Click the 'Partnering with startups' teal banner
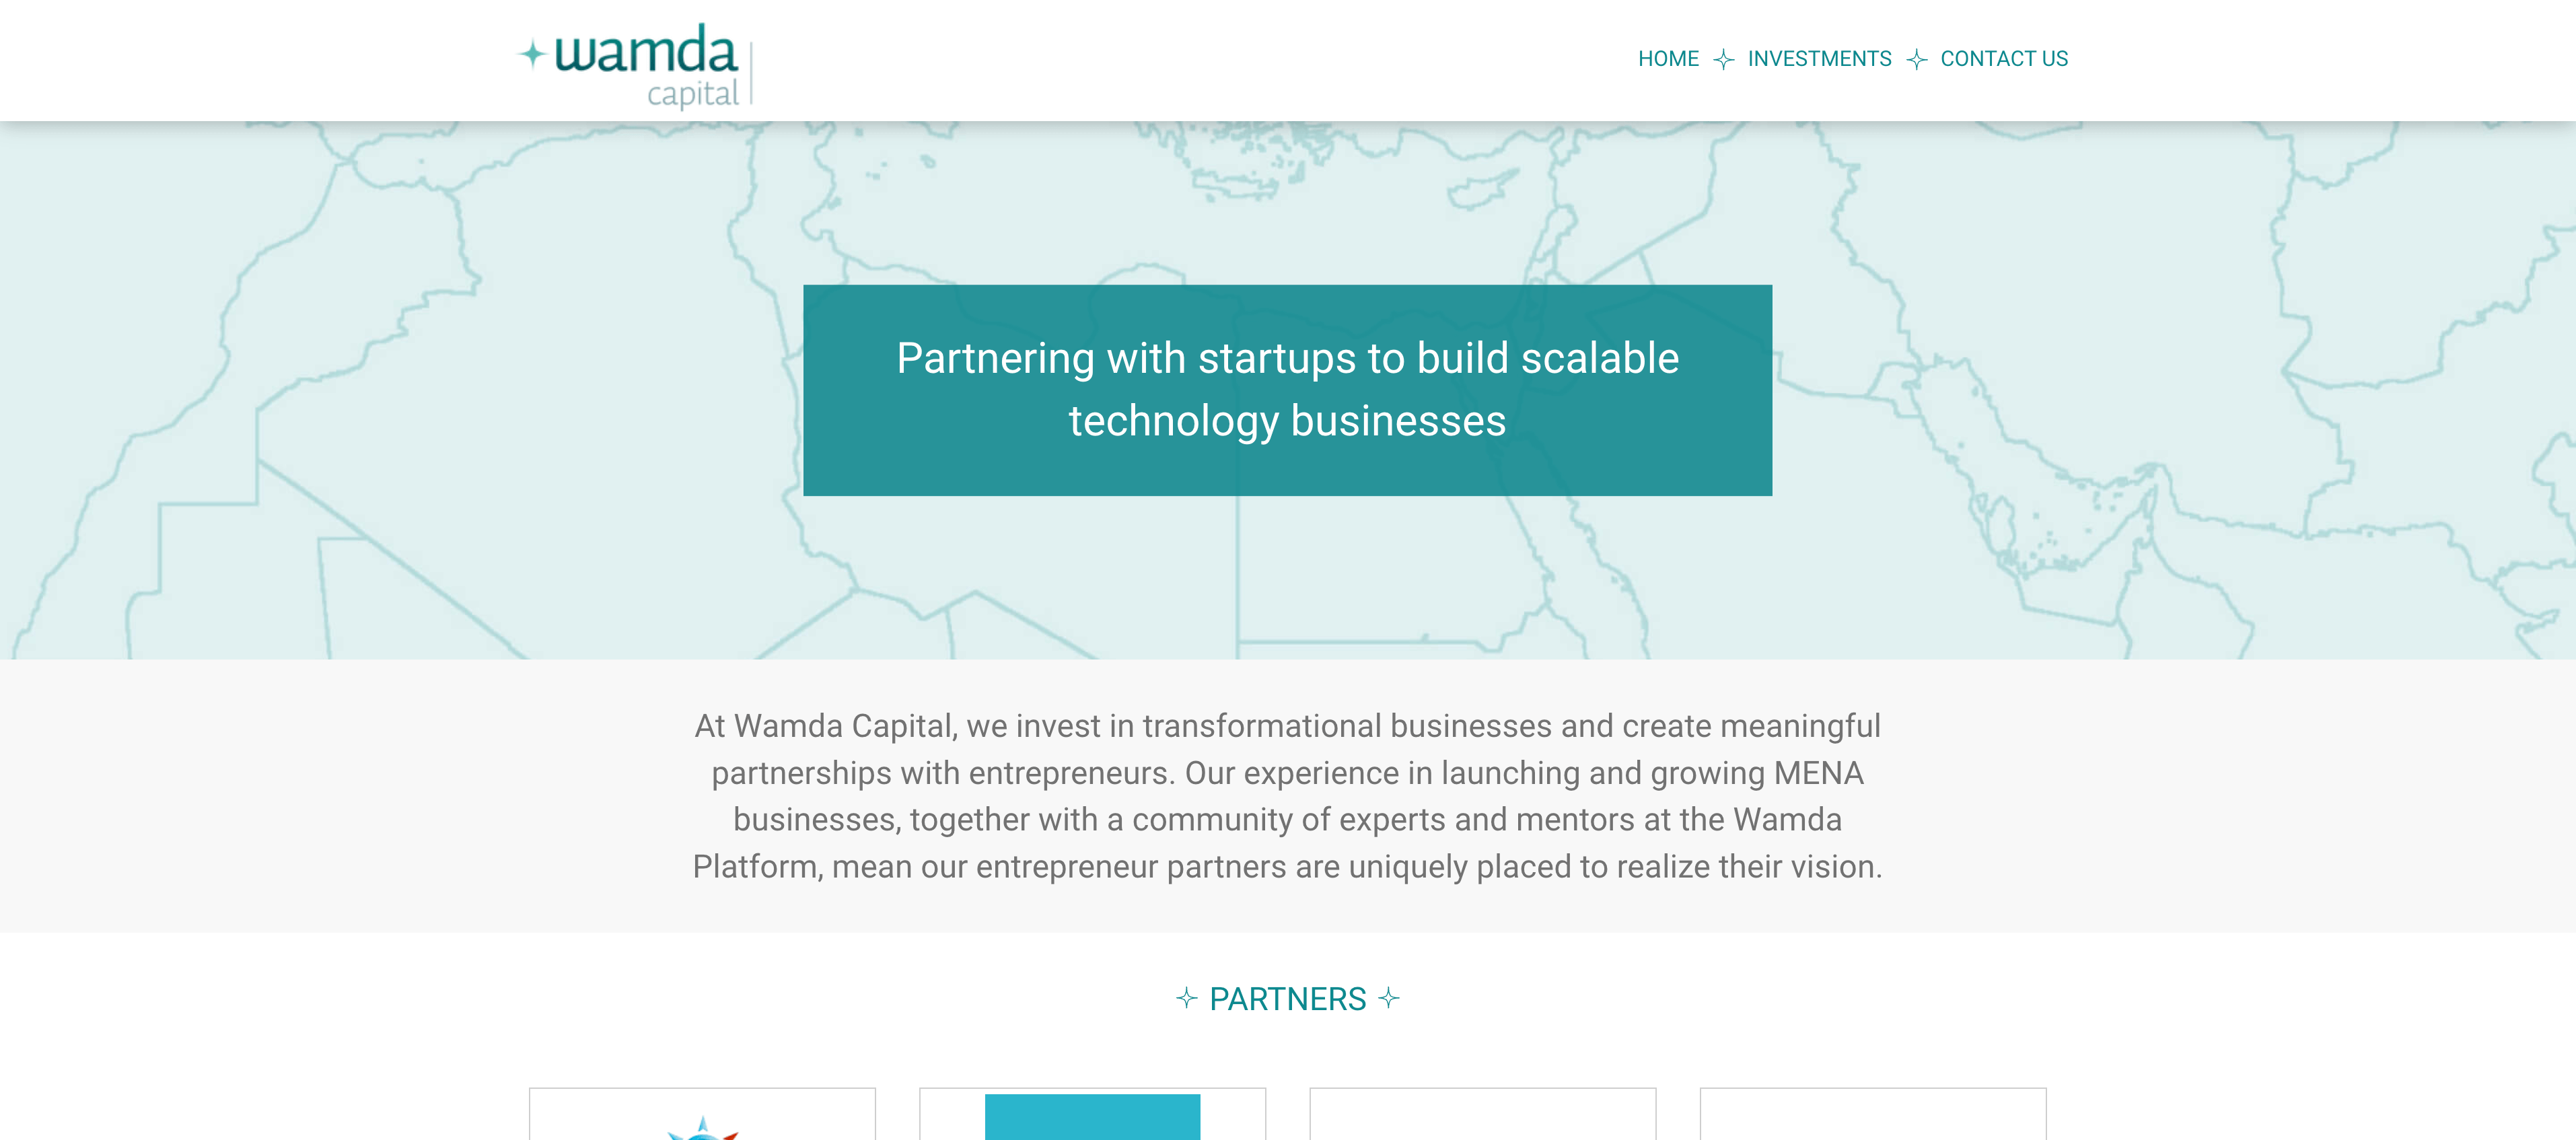Screen dimensions: 2576x1140 click(1287, 390)
